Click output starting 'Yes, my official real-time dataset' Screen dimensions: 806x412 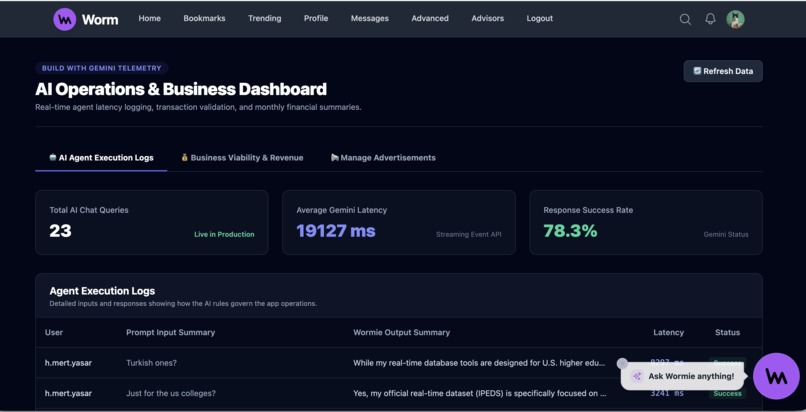(480, 394)
